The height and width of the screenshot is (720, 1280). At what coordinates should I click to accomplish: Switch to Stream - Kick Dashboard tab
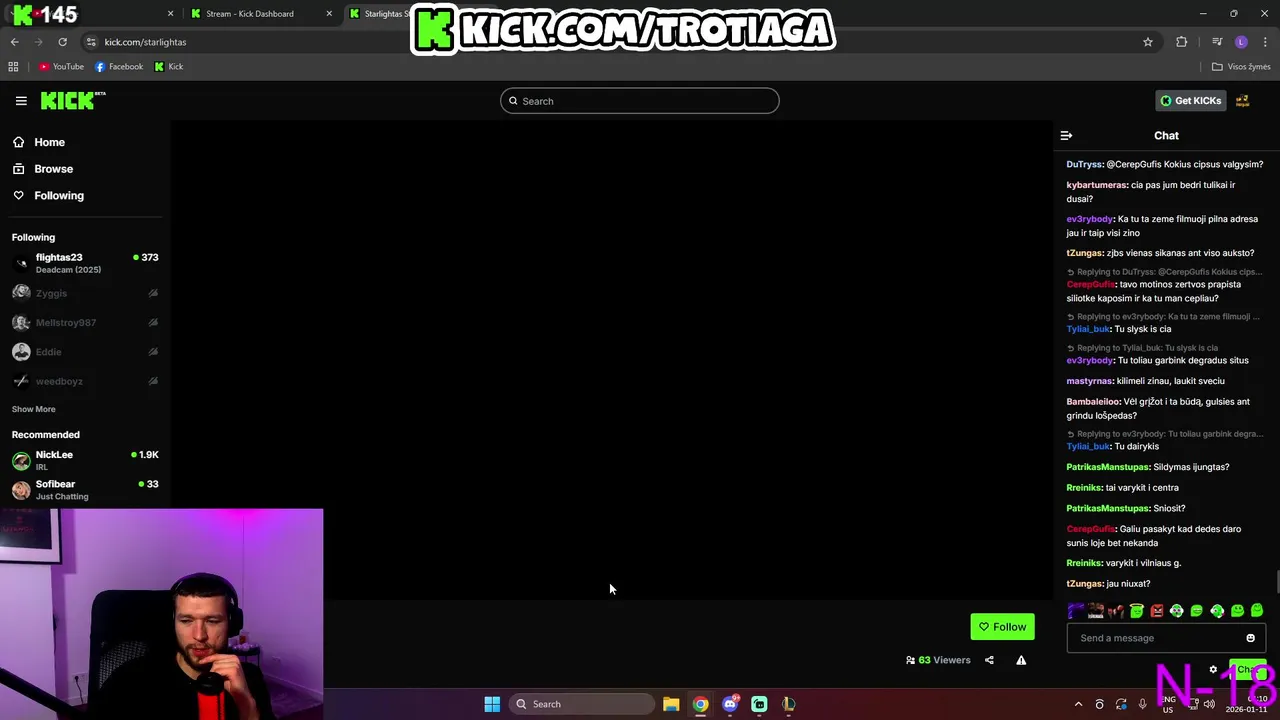click(x=250, y=14)
